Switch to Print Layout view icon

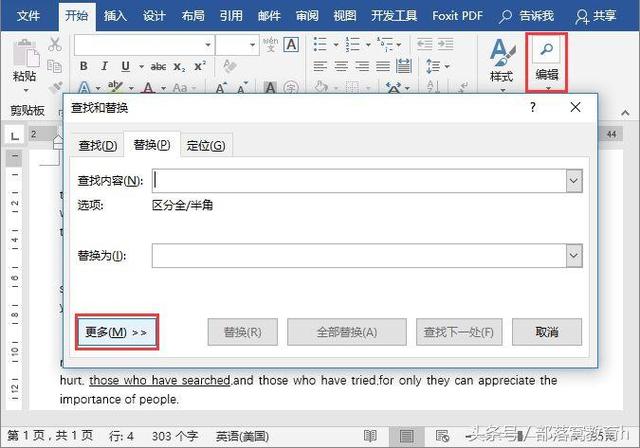(406, 436)
